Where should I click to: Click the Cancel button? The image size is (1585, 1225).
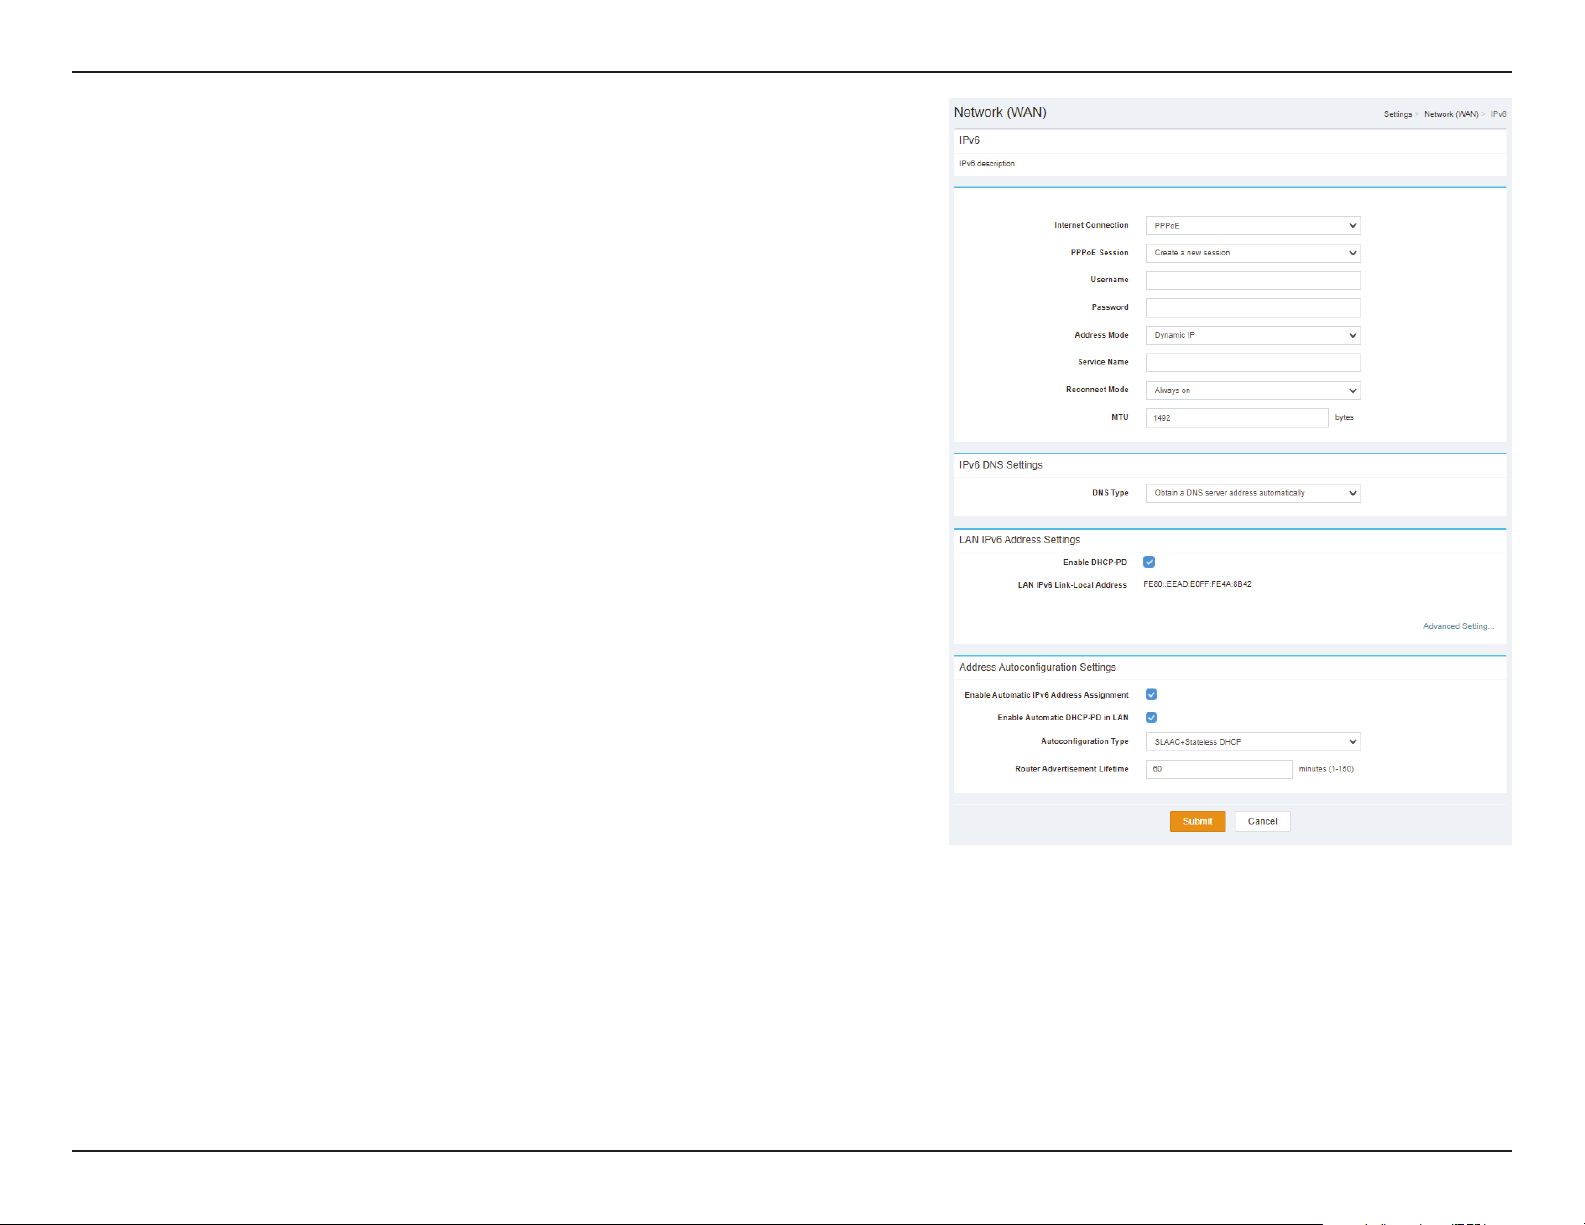click(x=1262, y=821)
